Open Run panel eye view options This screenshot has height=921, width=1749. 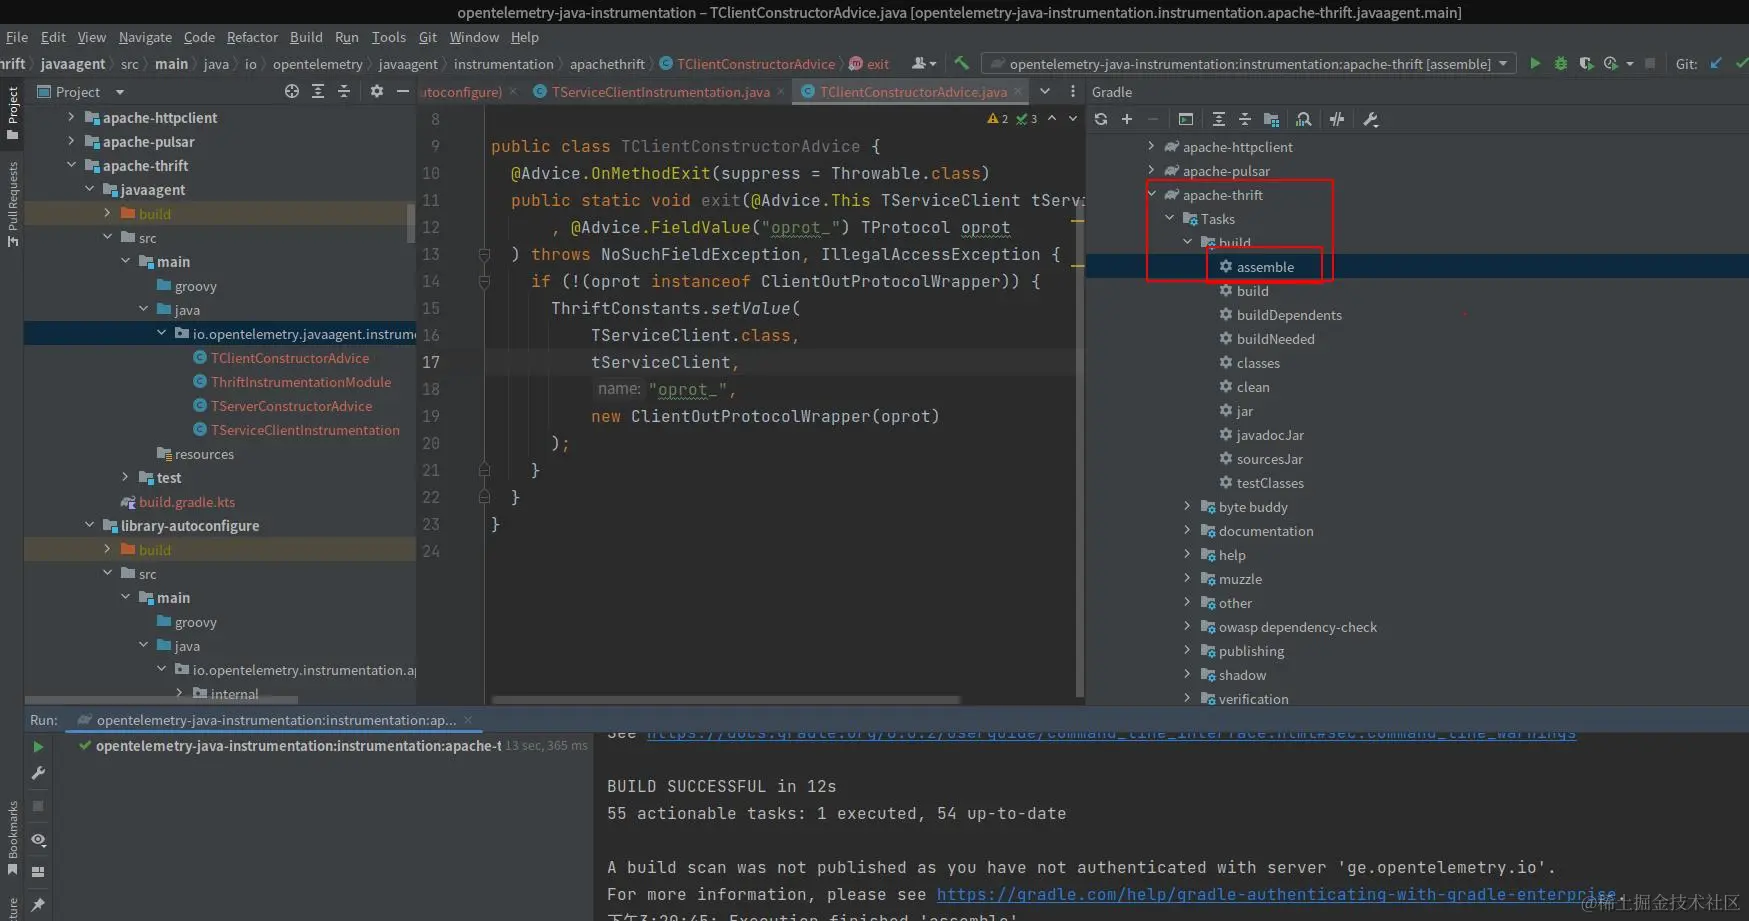click(x=38, y=840)
